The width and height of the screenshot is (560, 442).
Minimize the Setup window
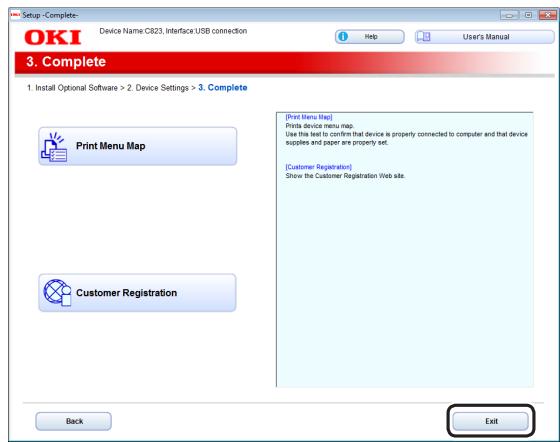pos(509,15)
